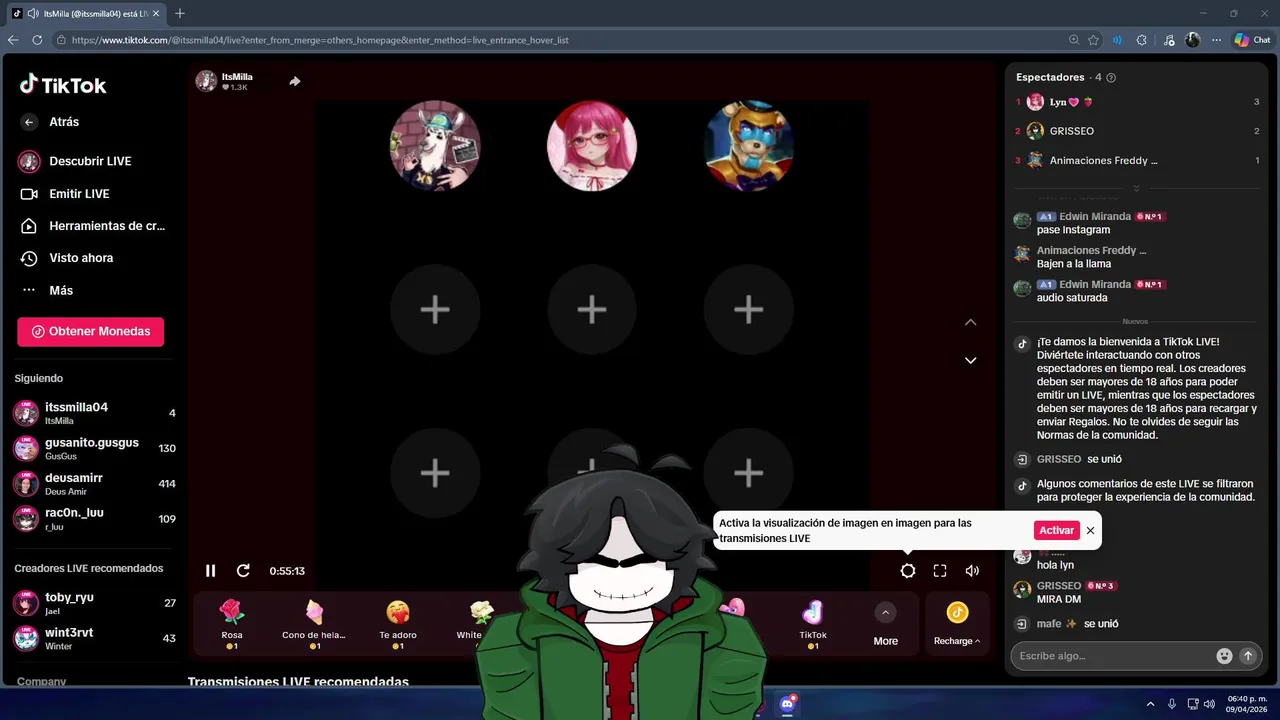Click the bottom-row left plus slot
Viewport: 1280px width, 720px height.
[x=435, y=472]
